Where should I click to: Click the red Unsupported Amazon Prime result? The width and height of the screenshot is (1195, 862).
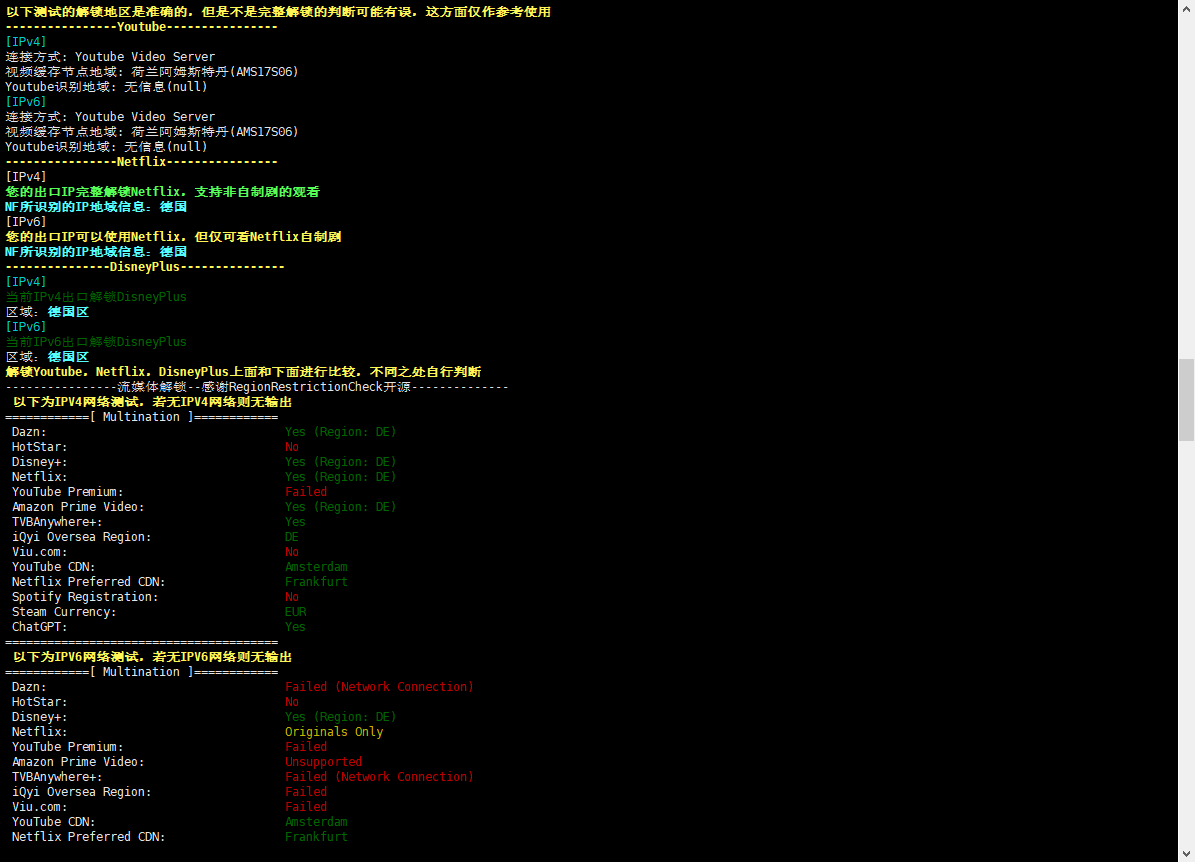pyautogui.click(x=323, y=762)
